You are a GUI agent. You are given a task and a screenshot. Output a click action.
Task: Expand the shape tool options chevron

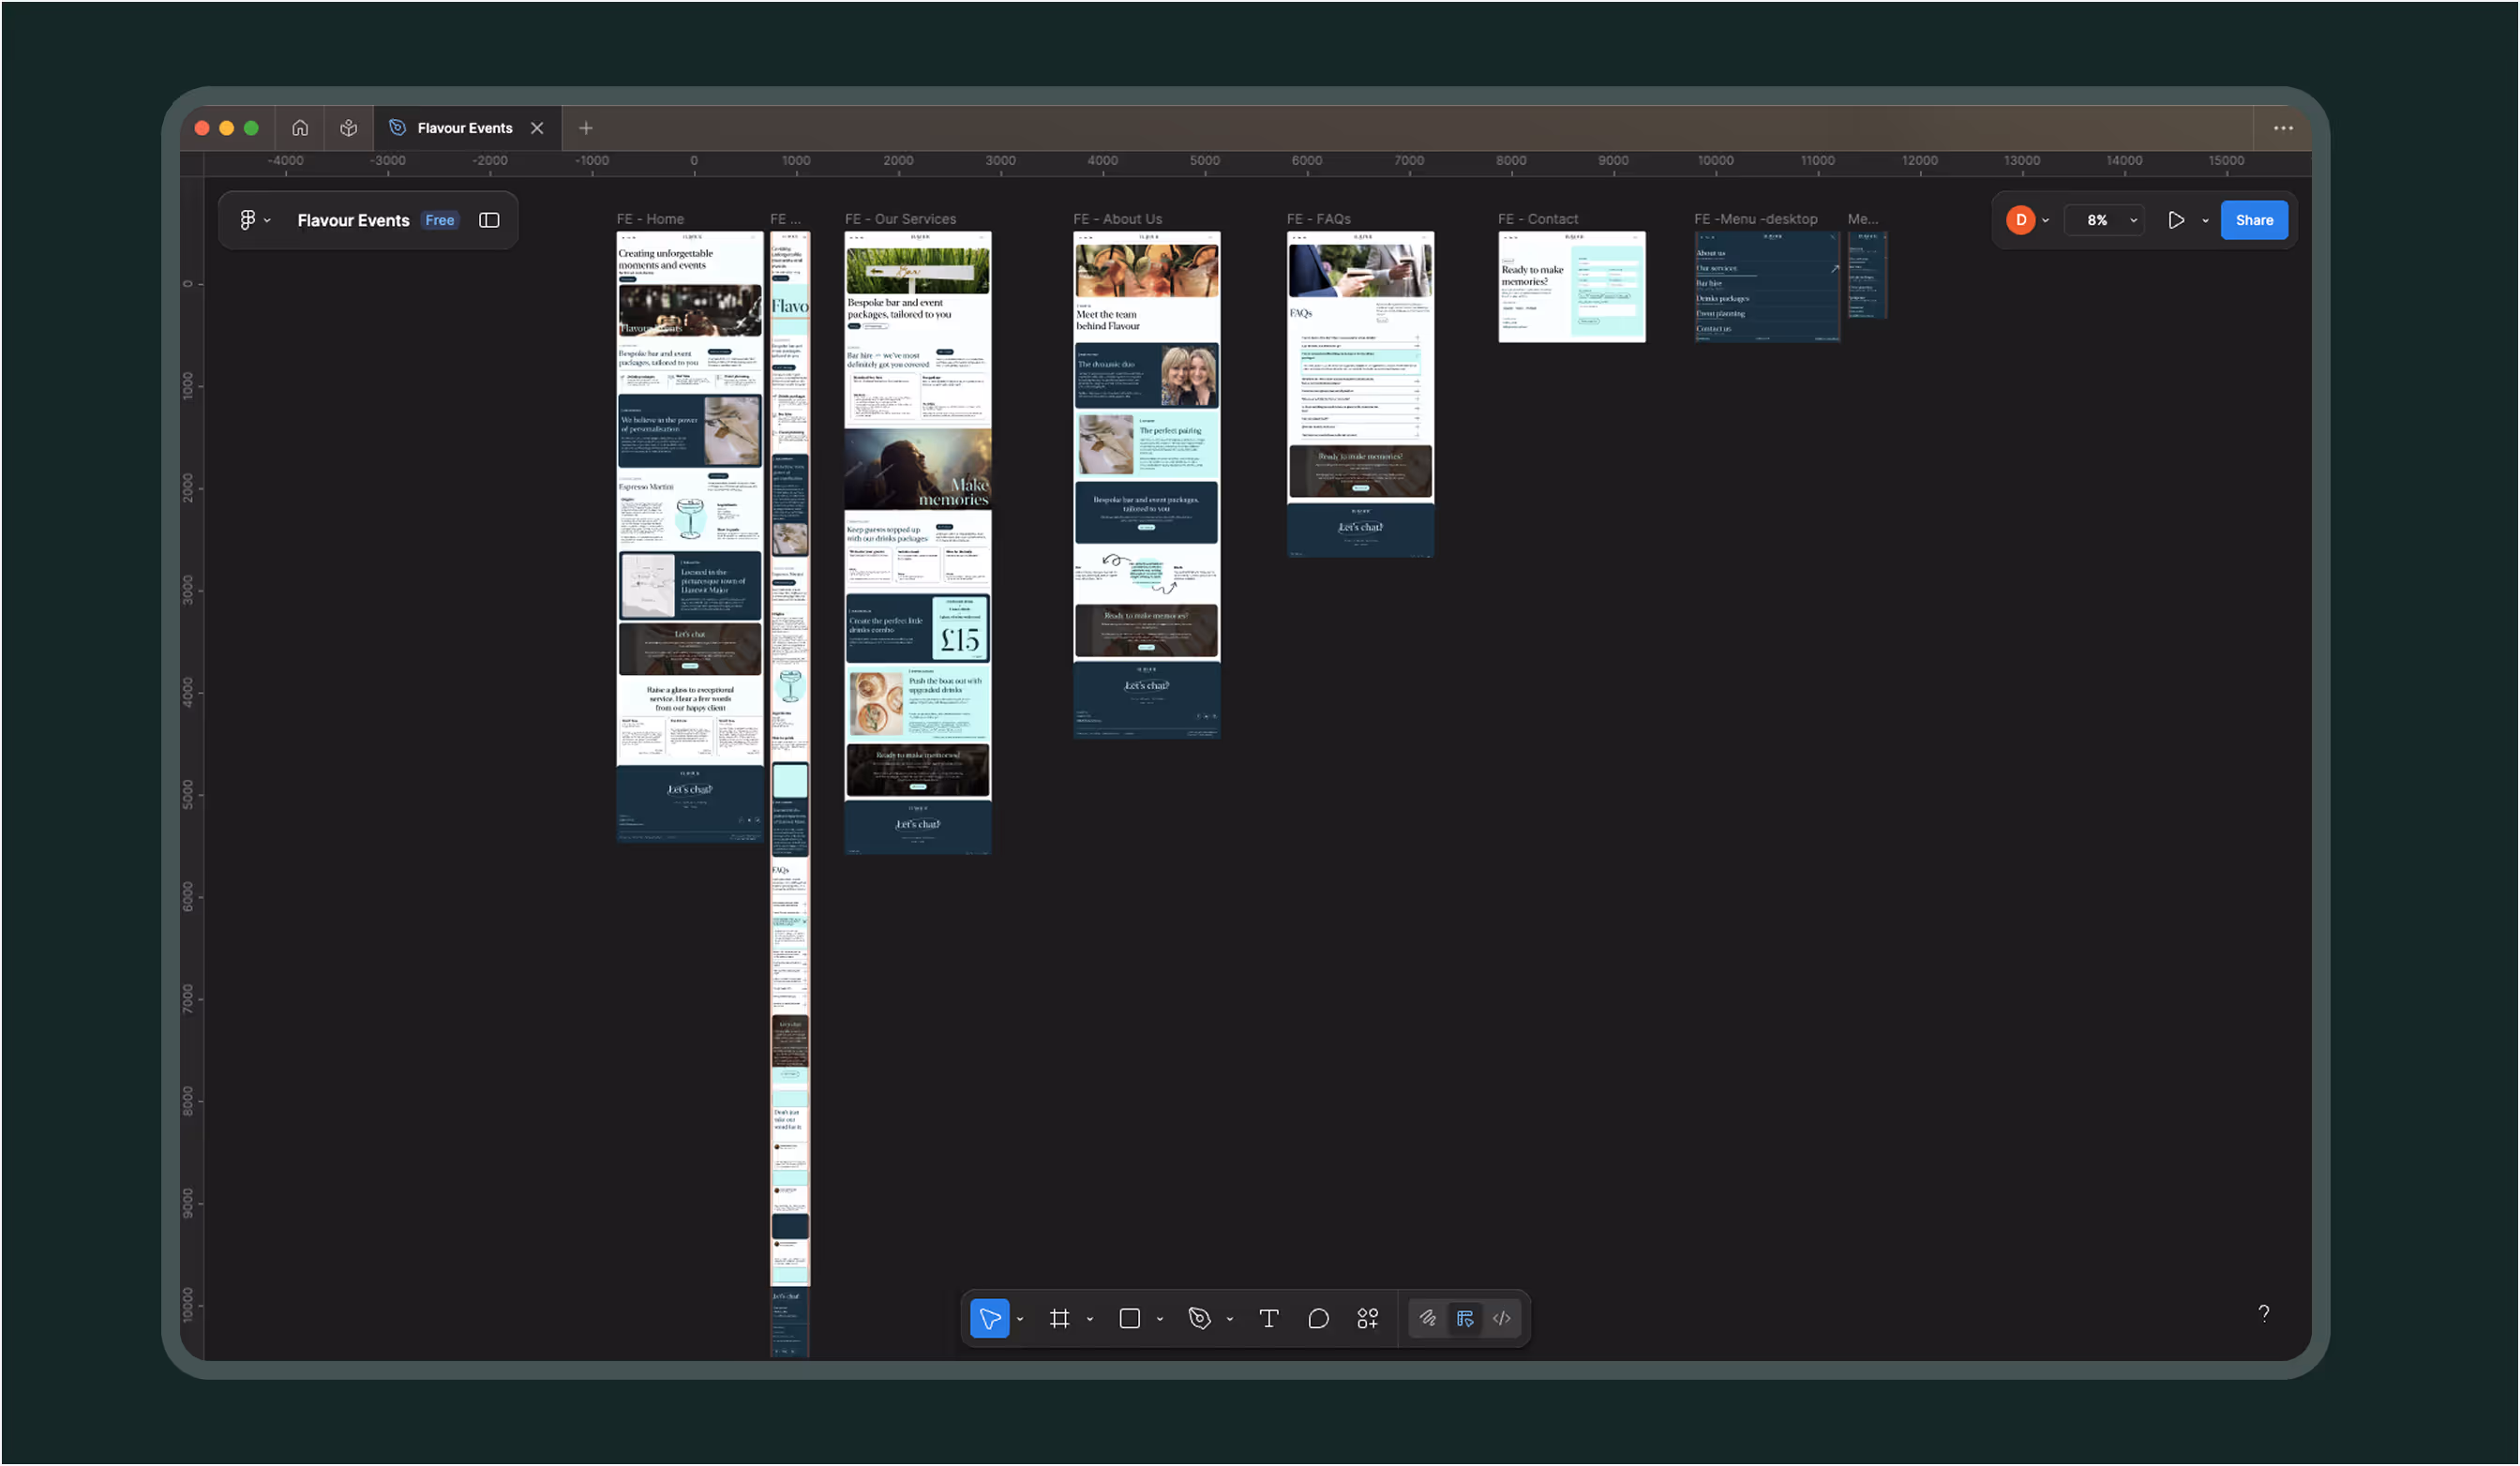pos(1159,1318)
